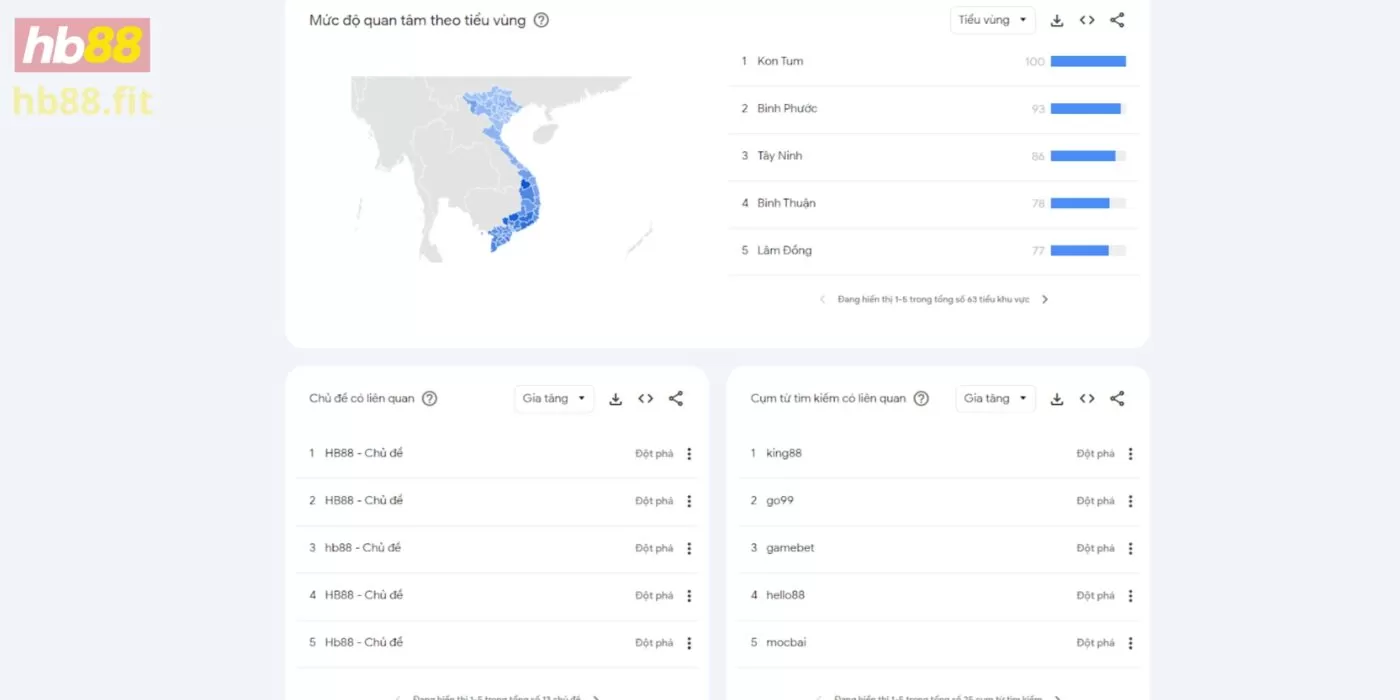
Task: Click the Kon Tum interest bar
Action: (x=1088, y=61)
